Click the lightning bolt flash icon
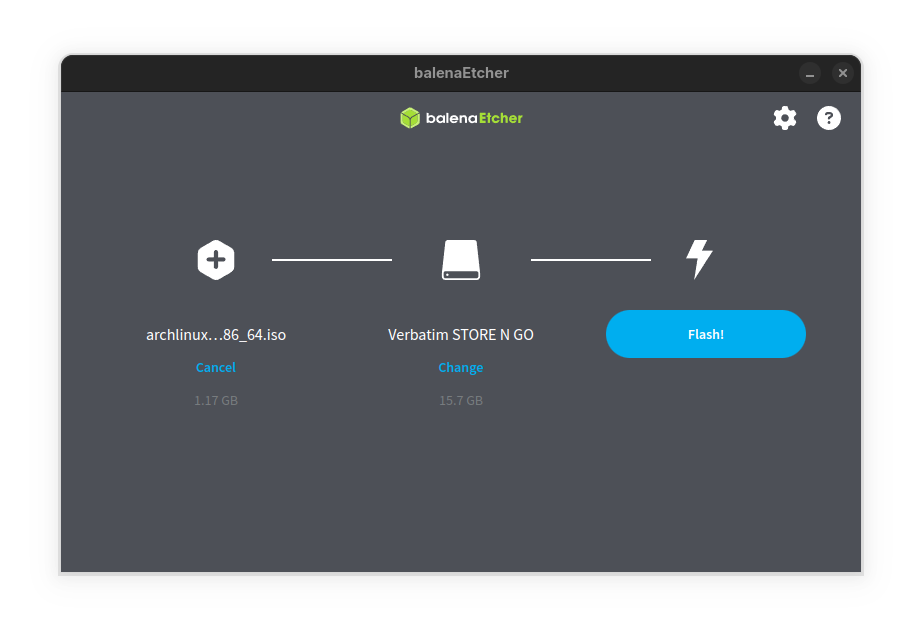The image size is (922, 639). [x=699, y=259]
